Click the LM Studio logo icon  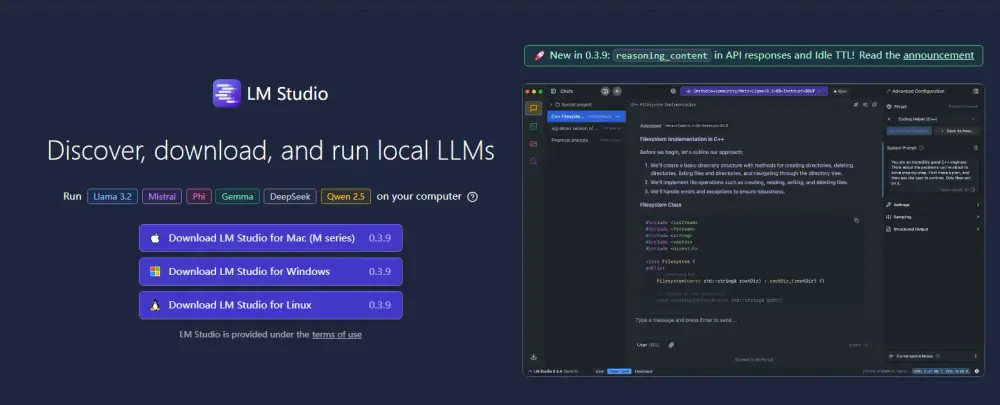pos(226,93)
